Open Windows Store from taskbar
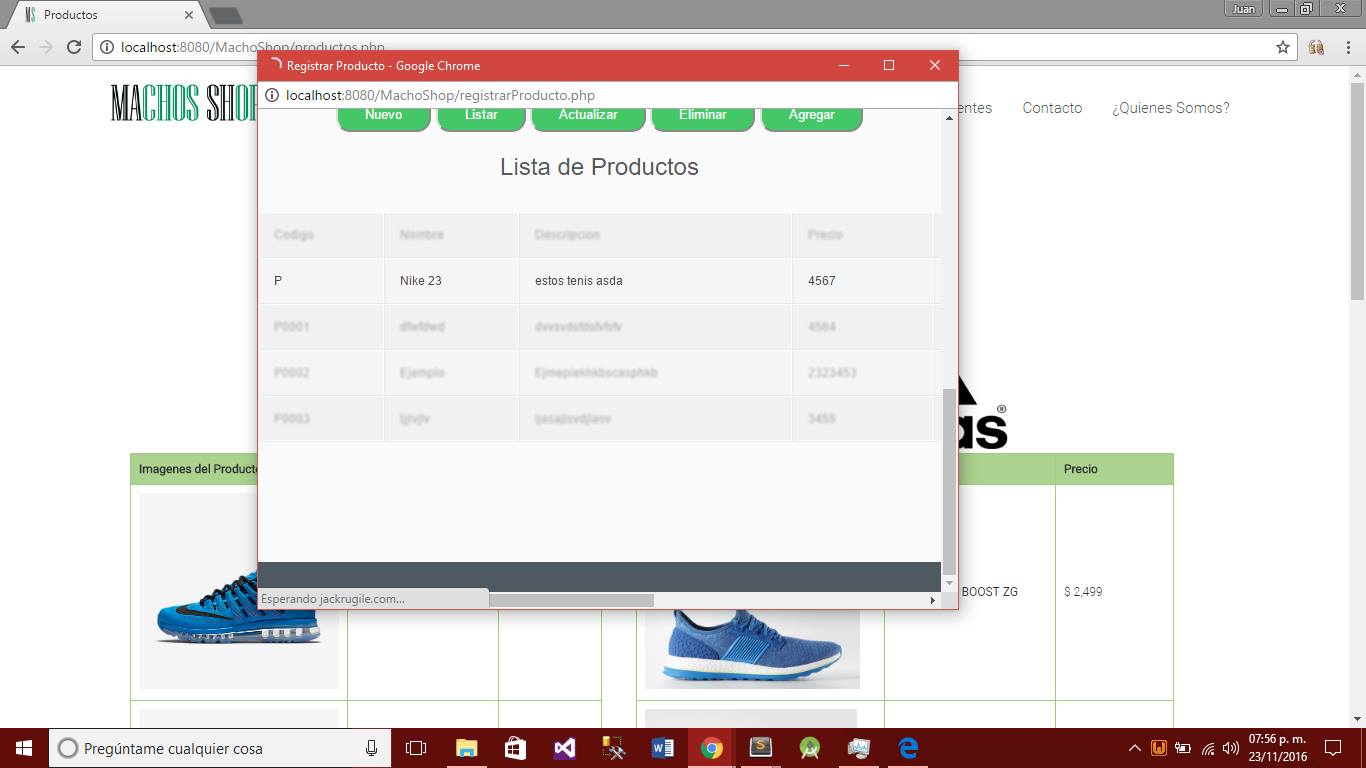The image size is (1366, 768). pyautogui.click(x=515, y=748)
